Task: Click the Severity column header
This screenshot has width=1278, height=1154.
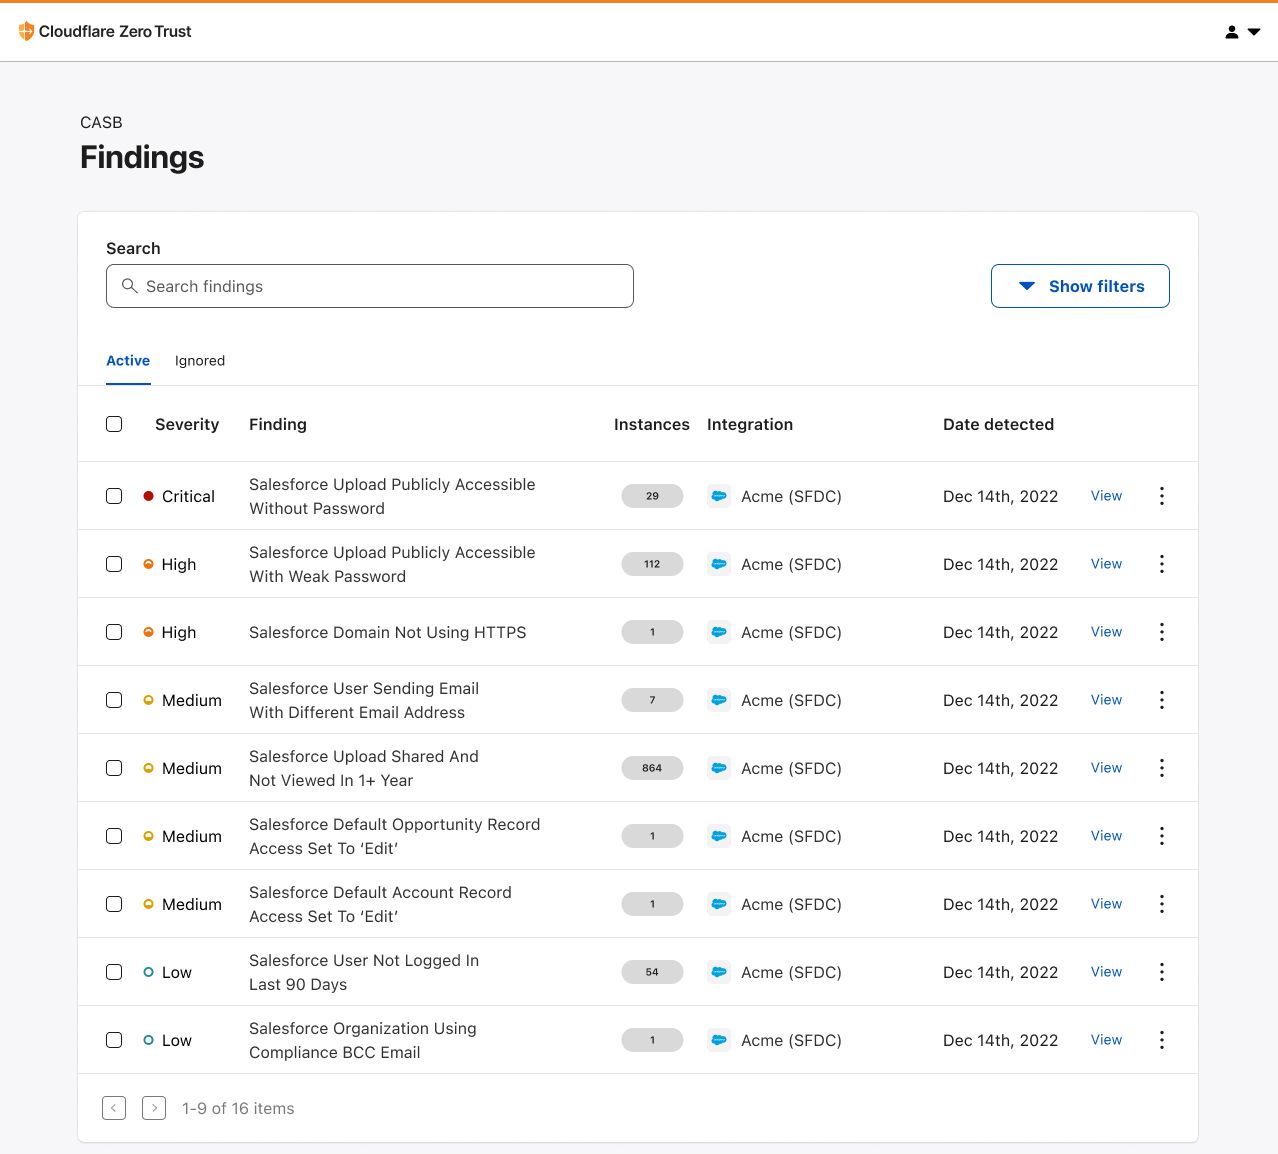Action: [187, 424]
